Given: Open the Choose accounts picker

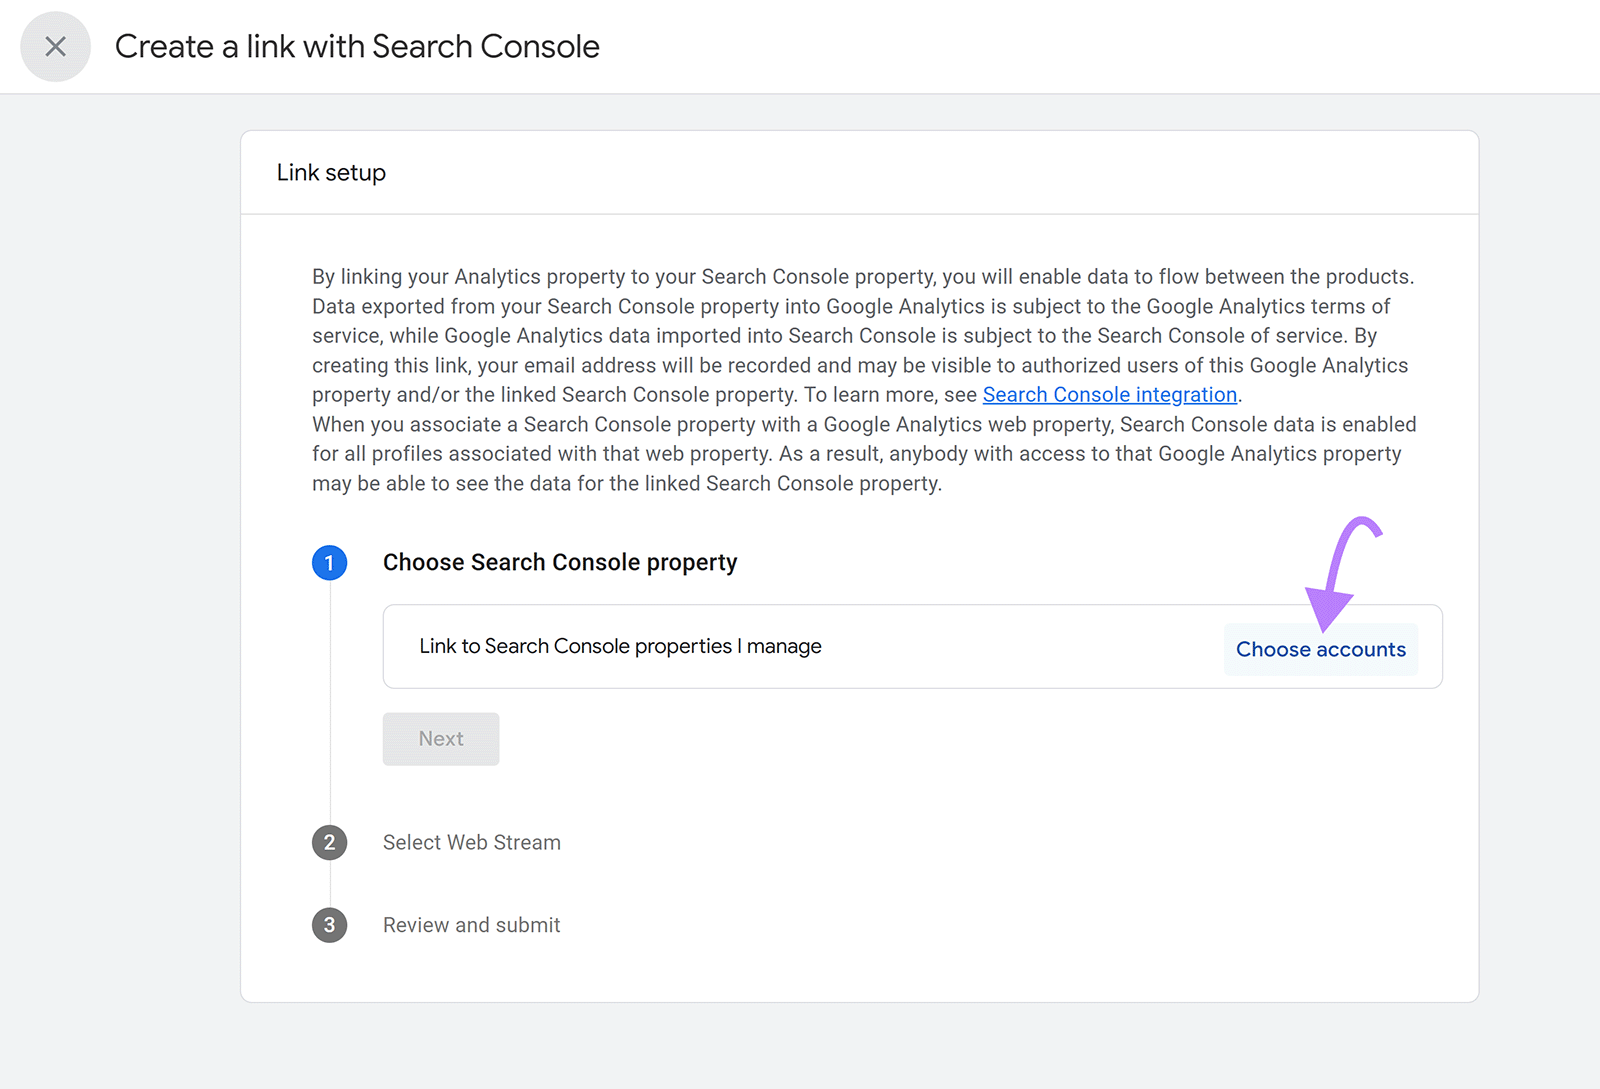Looking at the screenshot, I should [x=1320, y=649].
